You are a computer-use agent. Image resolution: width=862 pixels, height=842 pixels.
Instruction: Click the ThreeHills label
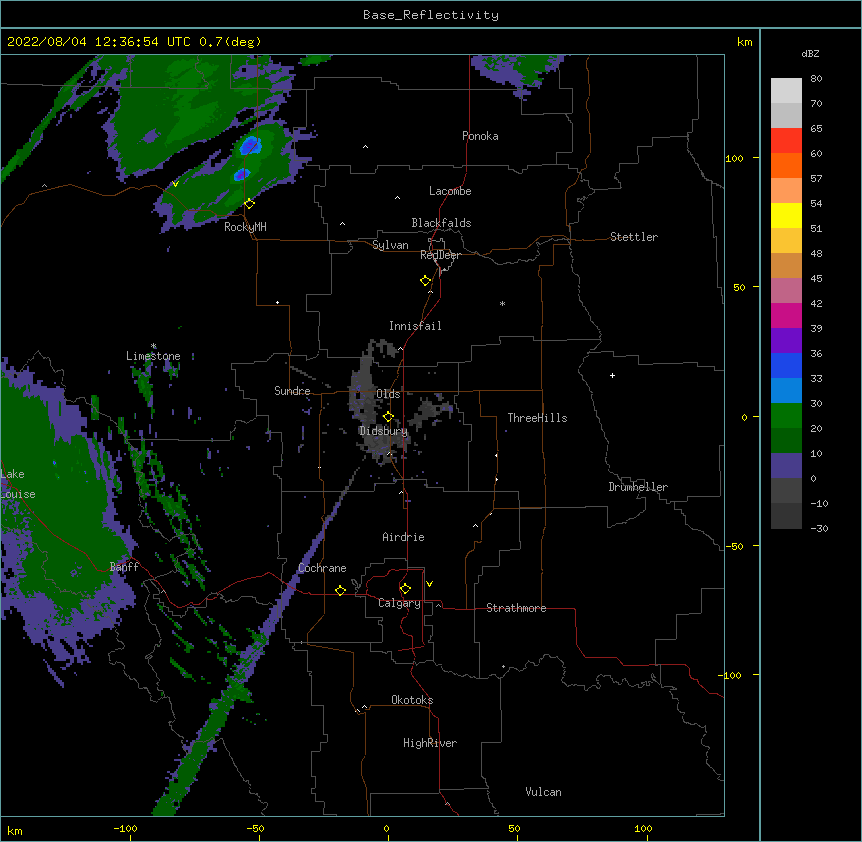pyautogui.click(x=537, y=418)
